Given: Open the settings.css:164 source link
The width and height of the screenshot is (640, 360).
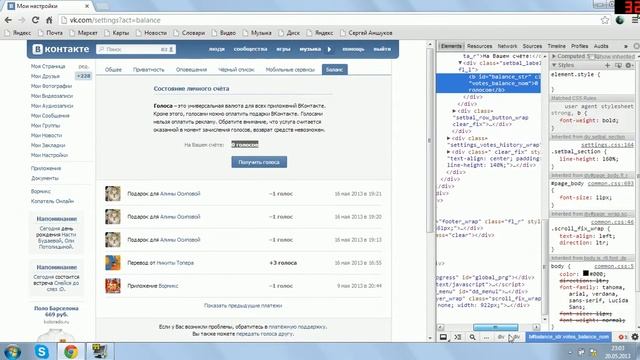Looking at the screenshot, I should [x=607, y=145].
